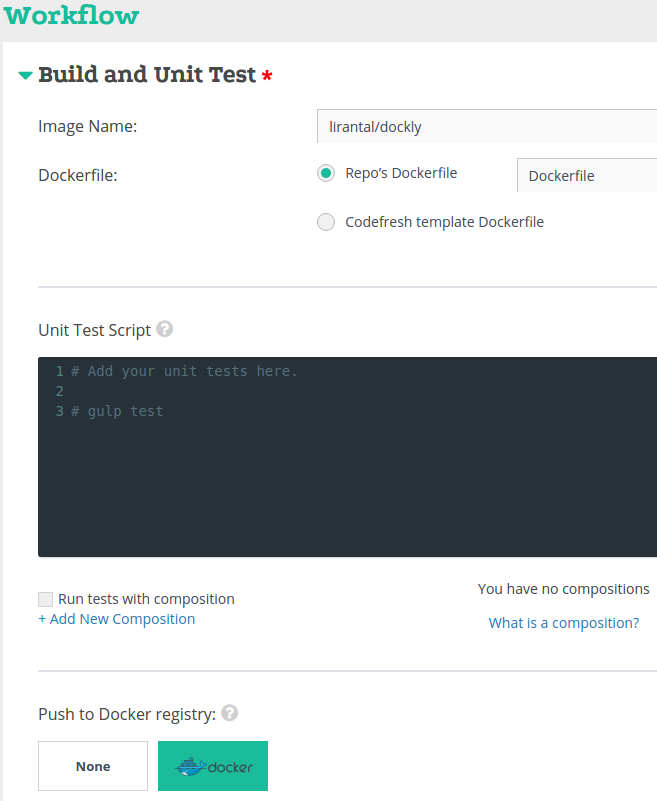Click the Run tests with composition label
The height and width of the screenshot is (801, 657).
point(146,599)
